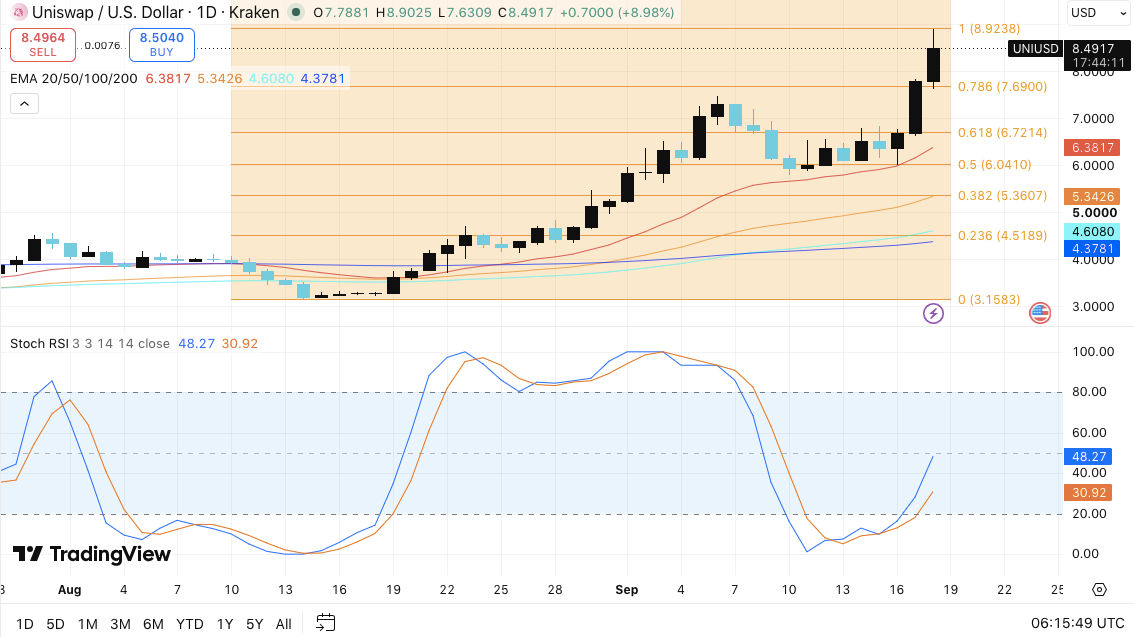Open chart settings gear on time axis
The width and height of the screenshot is (1134, 637).
(1099, 589)
